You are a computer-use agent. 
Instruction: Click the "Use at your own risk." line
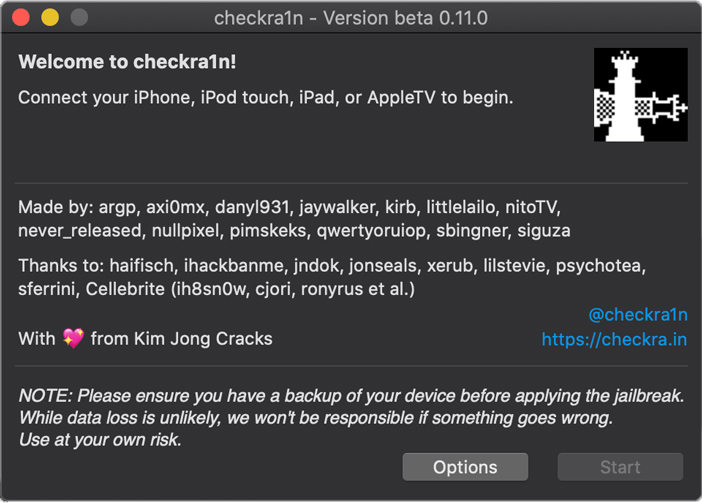tap(100, 440)
